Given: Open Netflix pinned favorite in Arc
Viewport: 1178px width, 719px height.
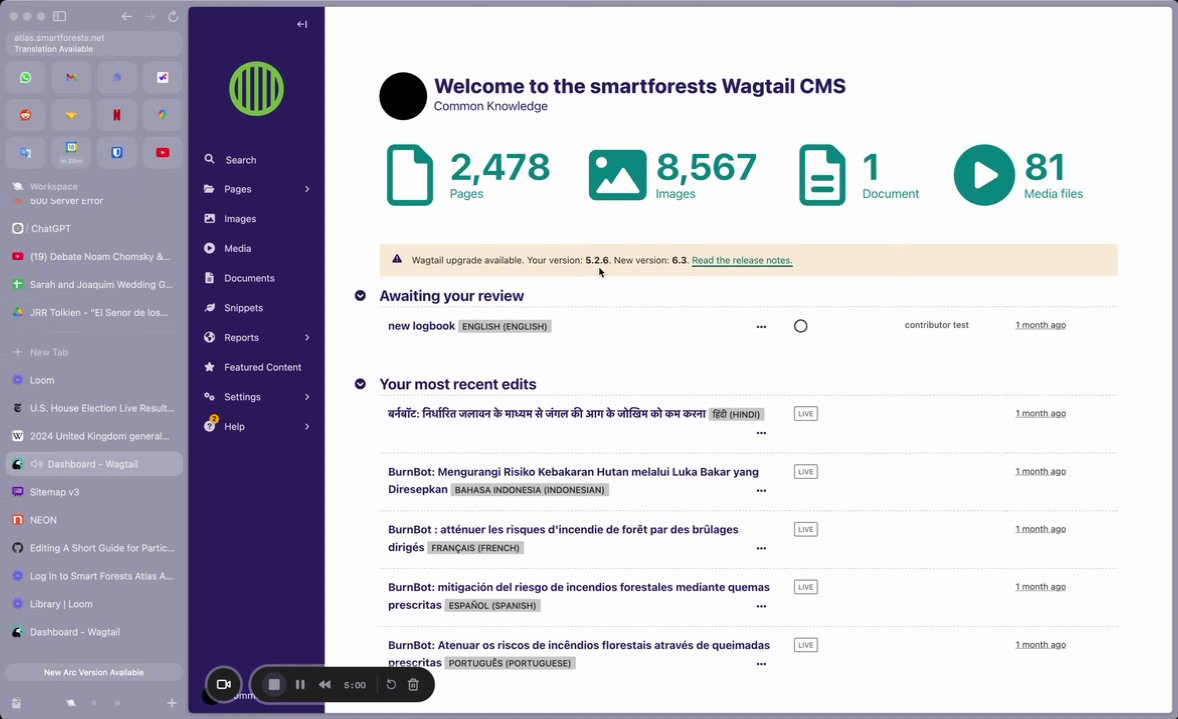Looking at the screenshot, I should point(116,115).
